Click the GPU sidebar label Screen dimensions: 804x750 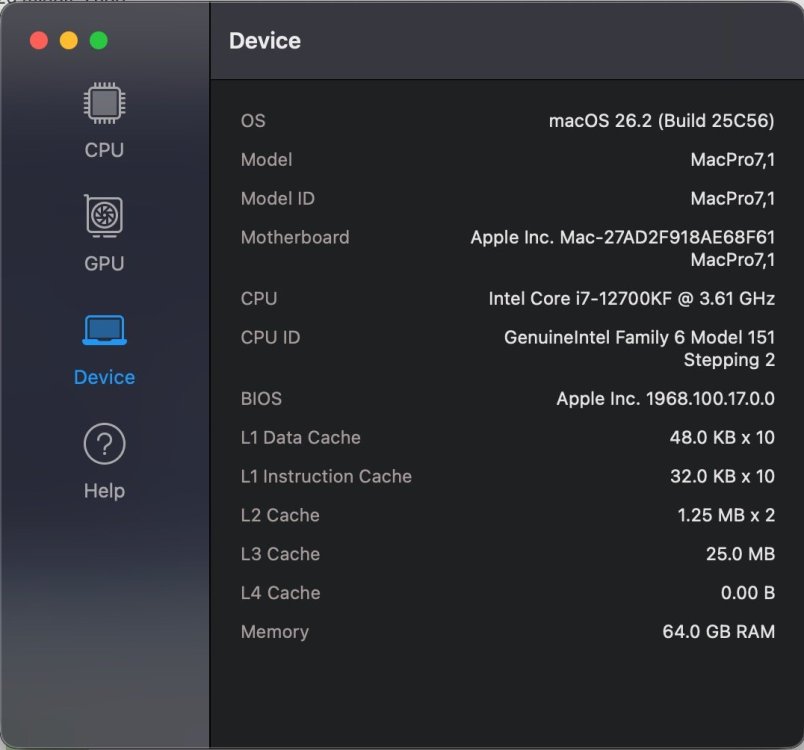(104, 263)
